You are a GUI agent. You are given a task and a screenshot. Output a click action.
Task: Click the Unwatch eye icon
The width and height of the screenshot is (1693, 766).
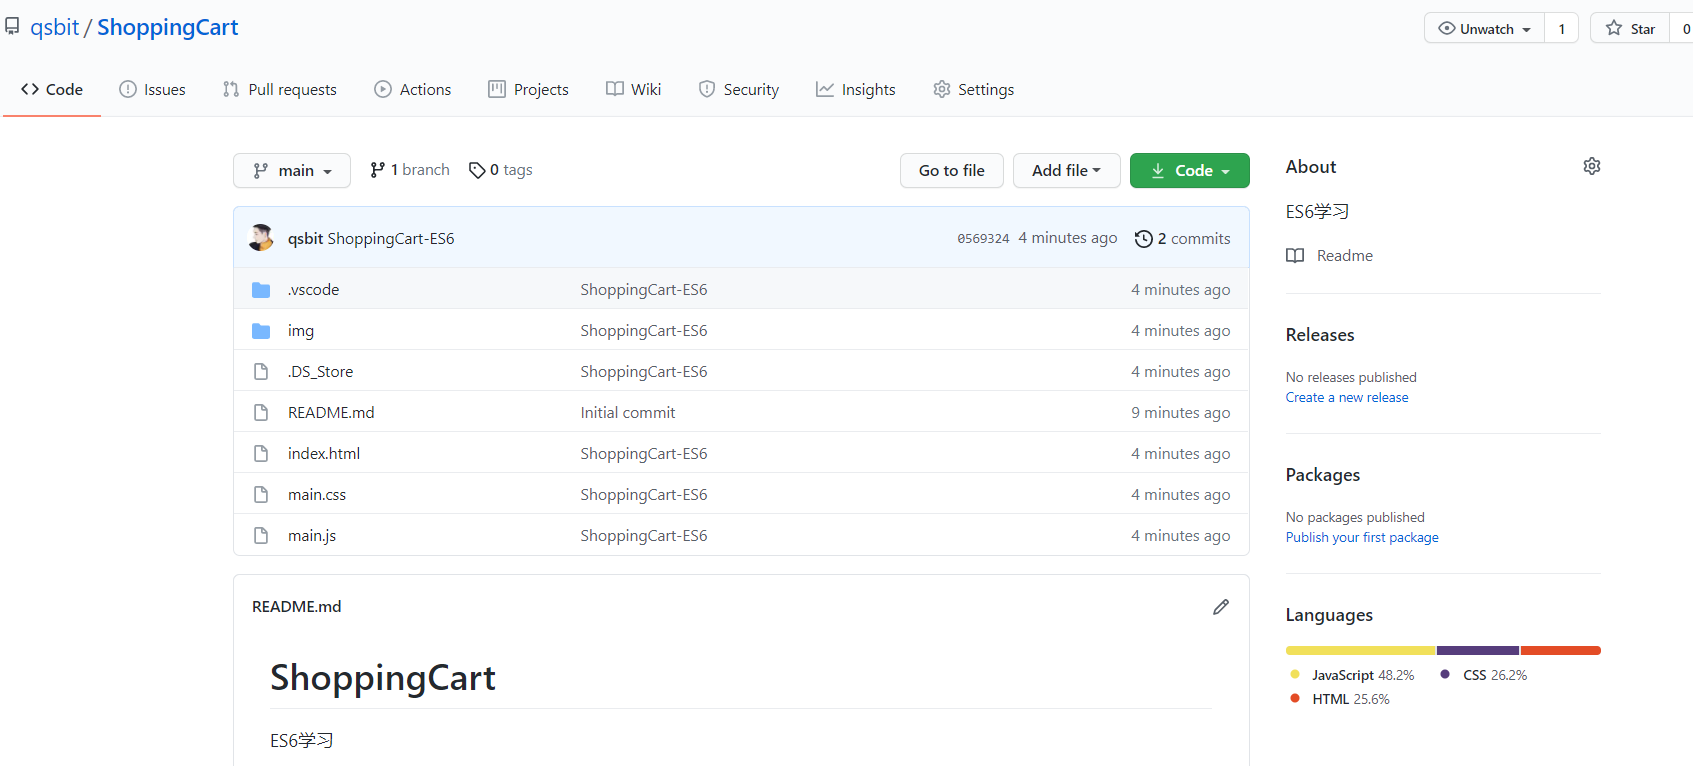coord(1447,28)
